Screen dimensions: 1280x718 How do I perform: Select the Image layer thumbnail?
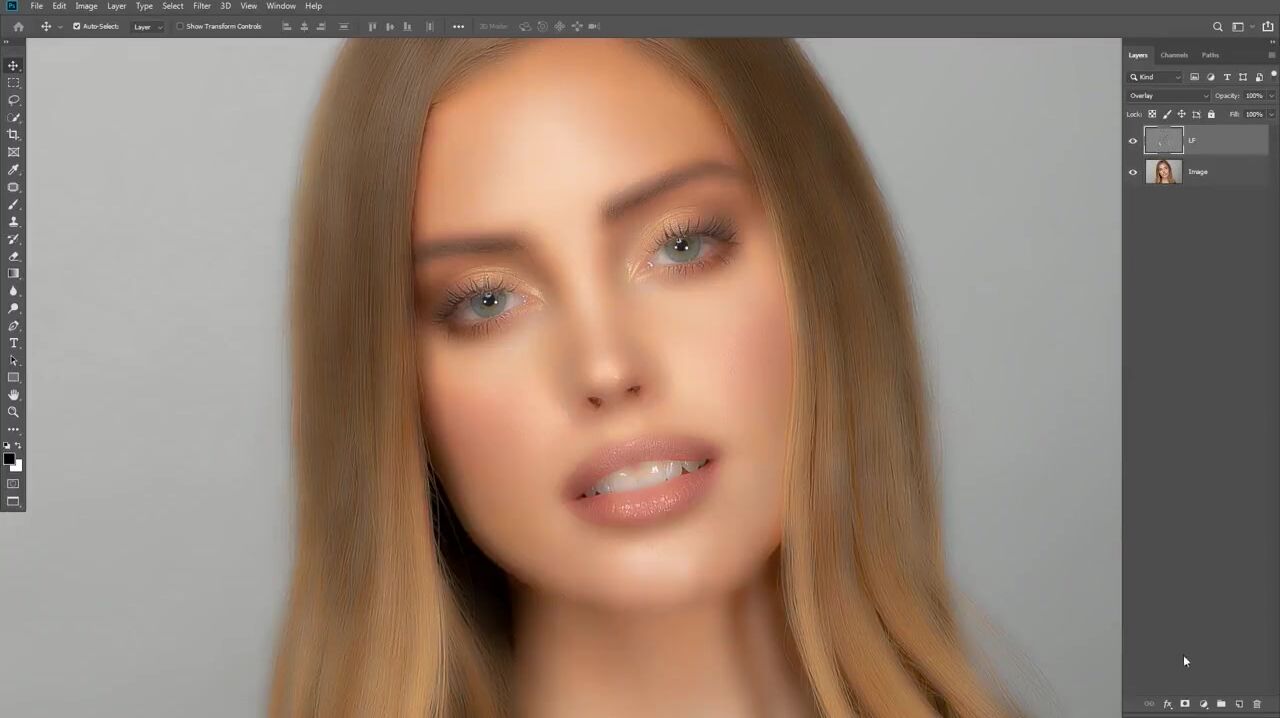pos(1163,172)
